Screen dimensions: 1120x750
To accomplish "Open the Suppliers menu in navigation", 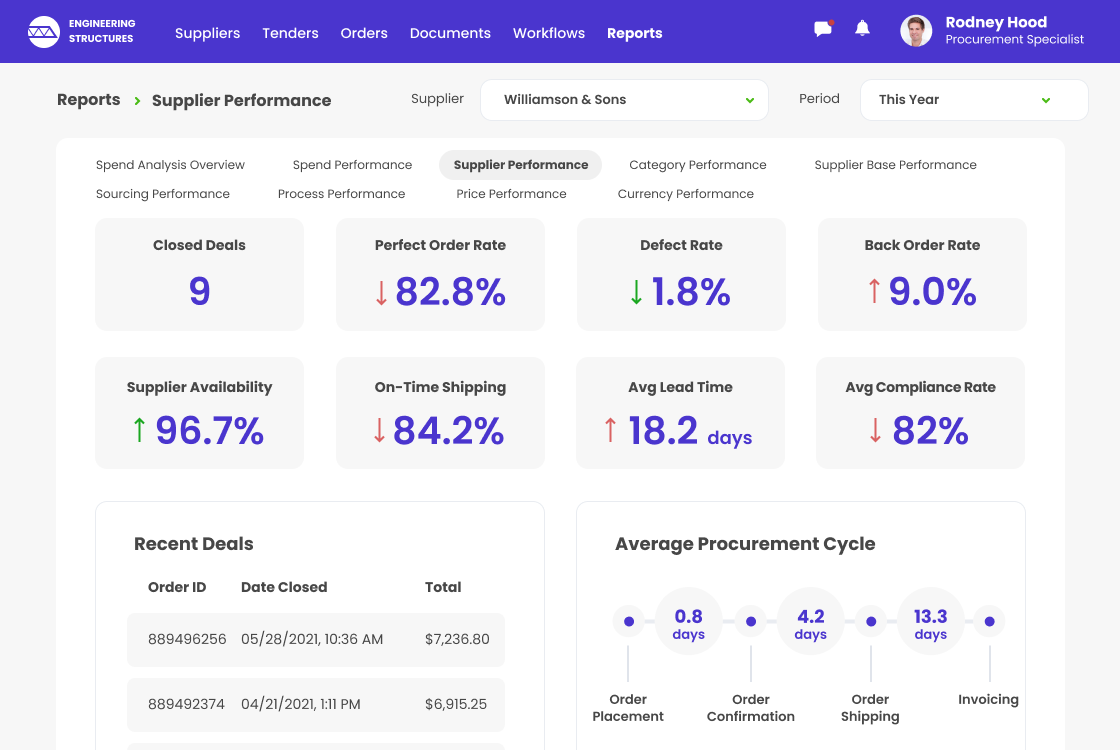I will 207,33.
